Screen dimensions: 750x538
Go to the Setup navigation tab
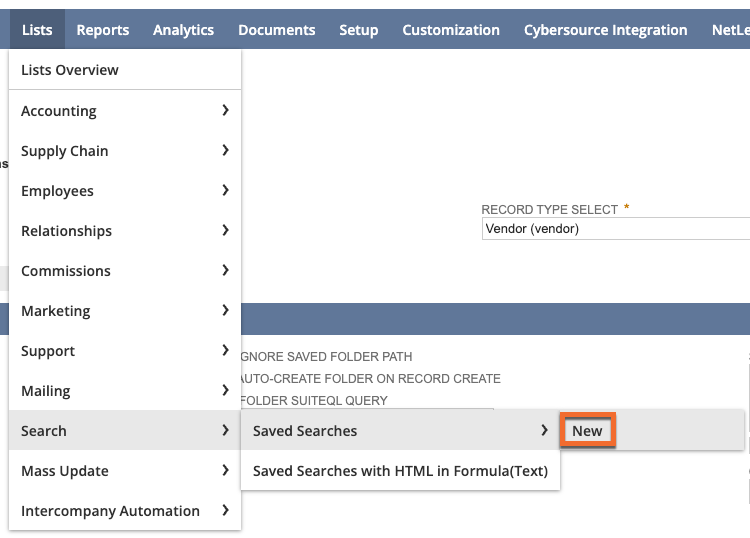[358, 30]
